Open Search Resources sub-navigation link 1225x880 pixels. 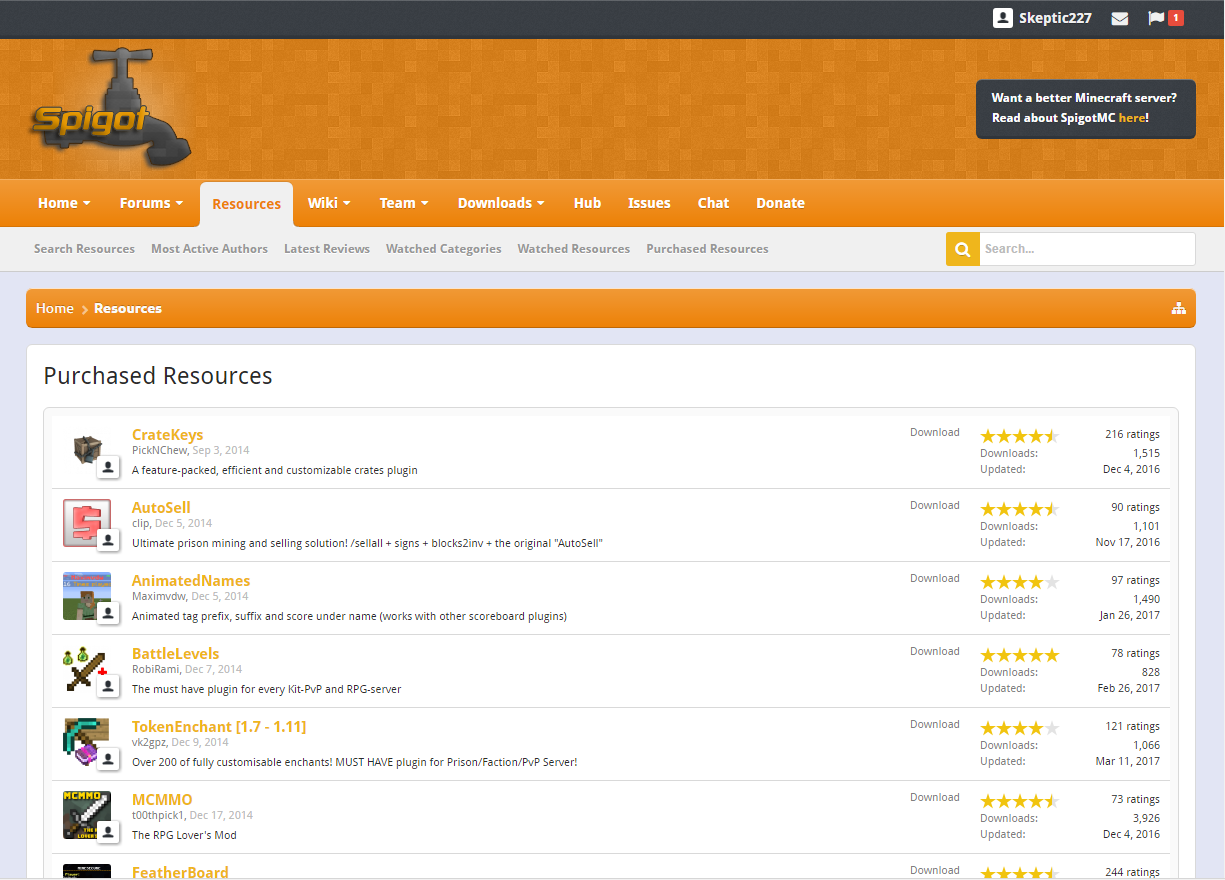[x=84, y=249]
